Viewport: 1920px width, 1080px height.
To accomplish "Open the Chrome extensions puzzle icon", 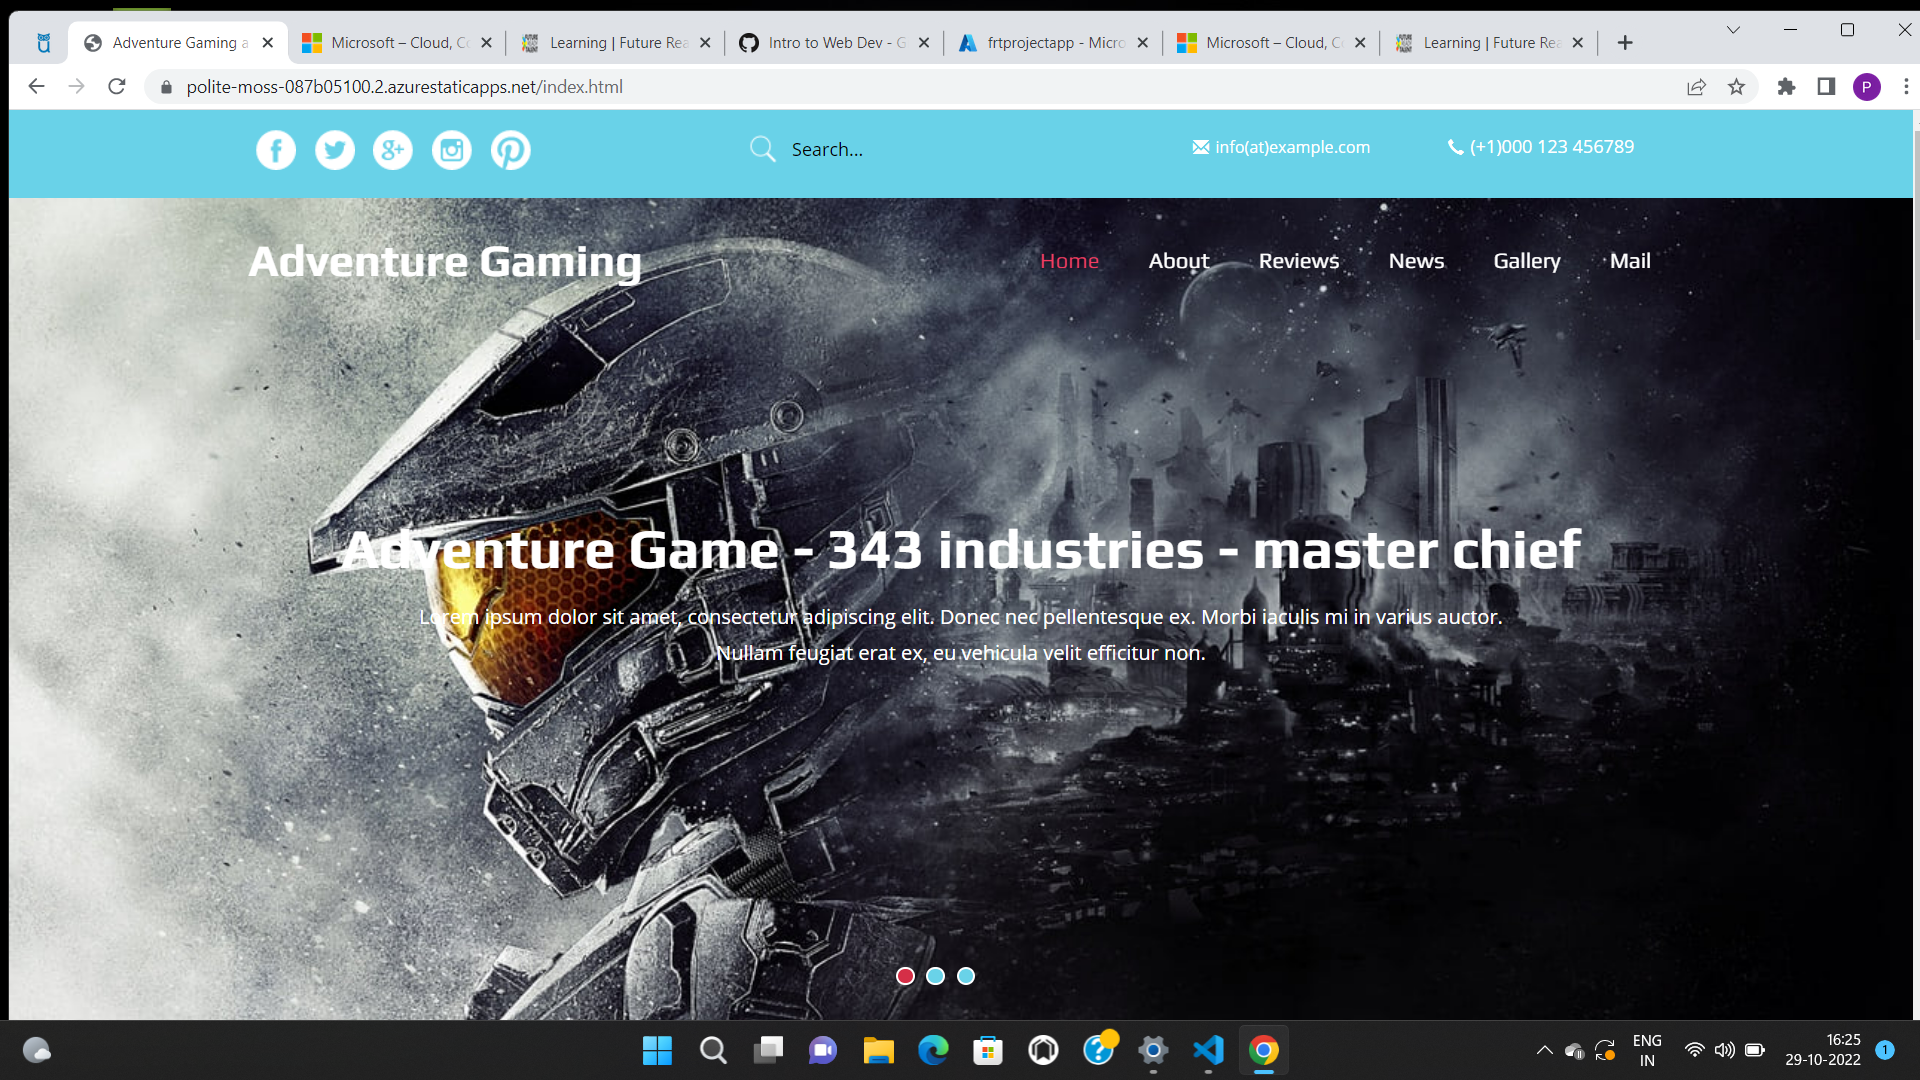I will (1786, 87).
